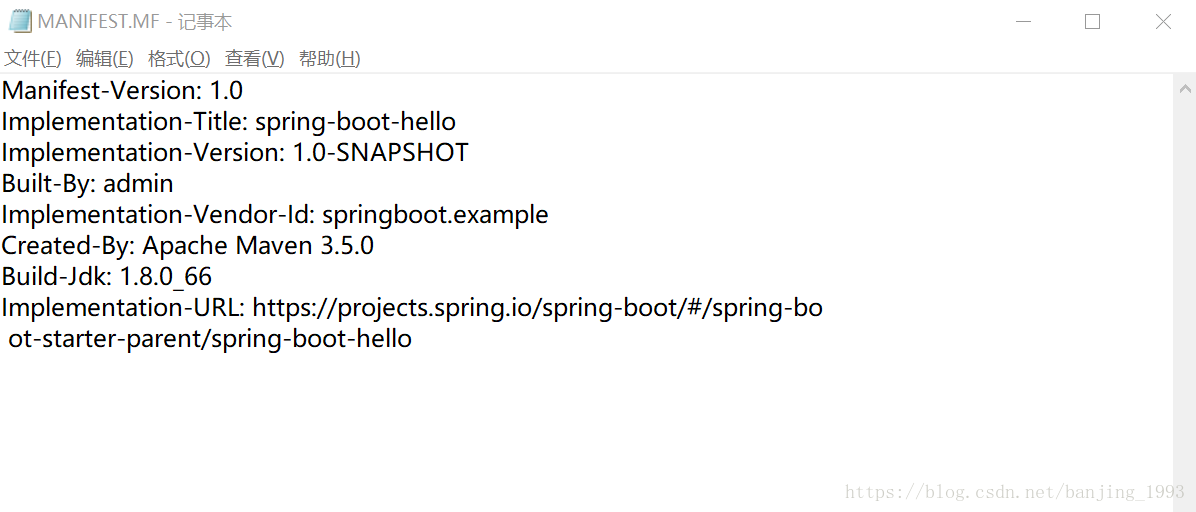Close the MANIFEST.MF Notepad window
The image size is (1196, 512).
[1163, 22]
